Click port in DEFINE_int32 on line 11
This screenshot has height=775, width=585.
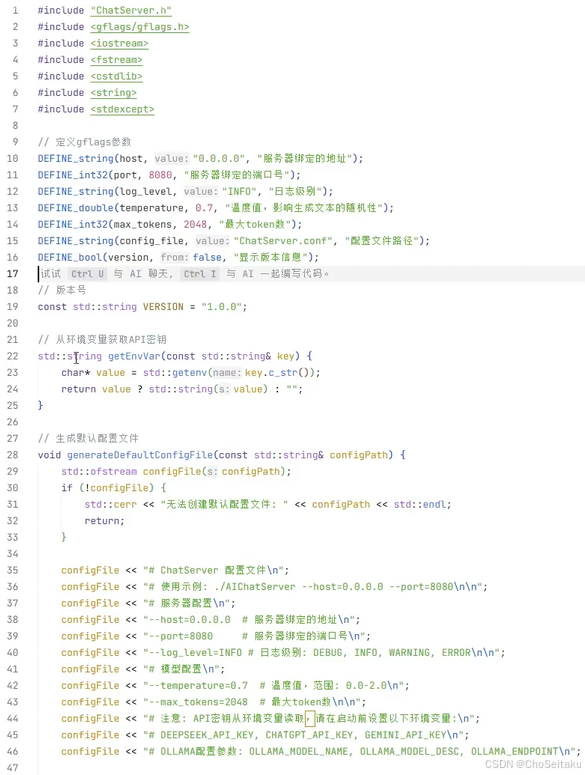[x=125, y=175]
